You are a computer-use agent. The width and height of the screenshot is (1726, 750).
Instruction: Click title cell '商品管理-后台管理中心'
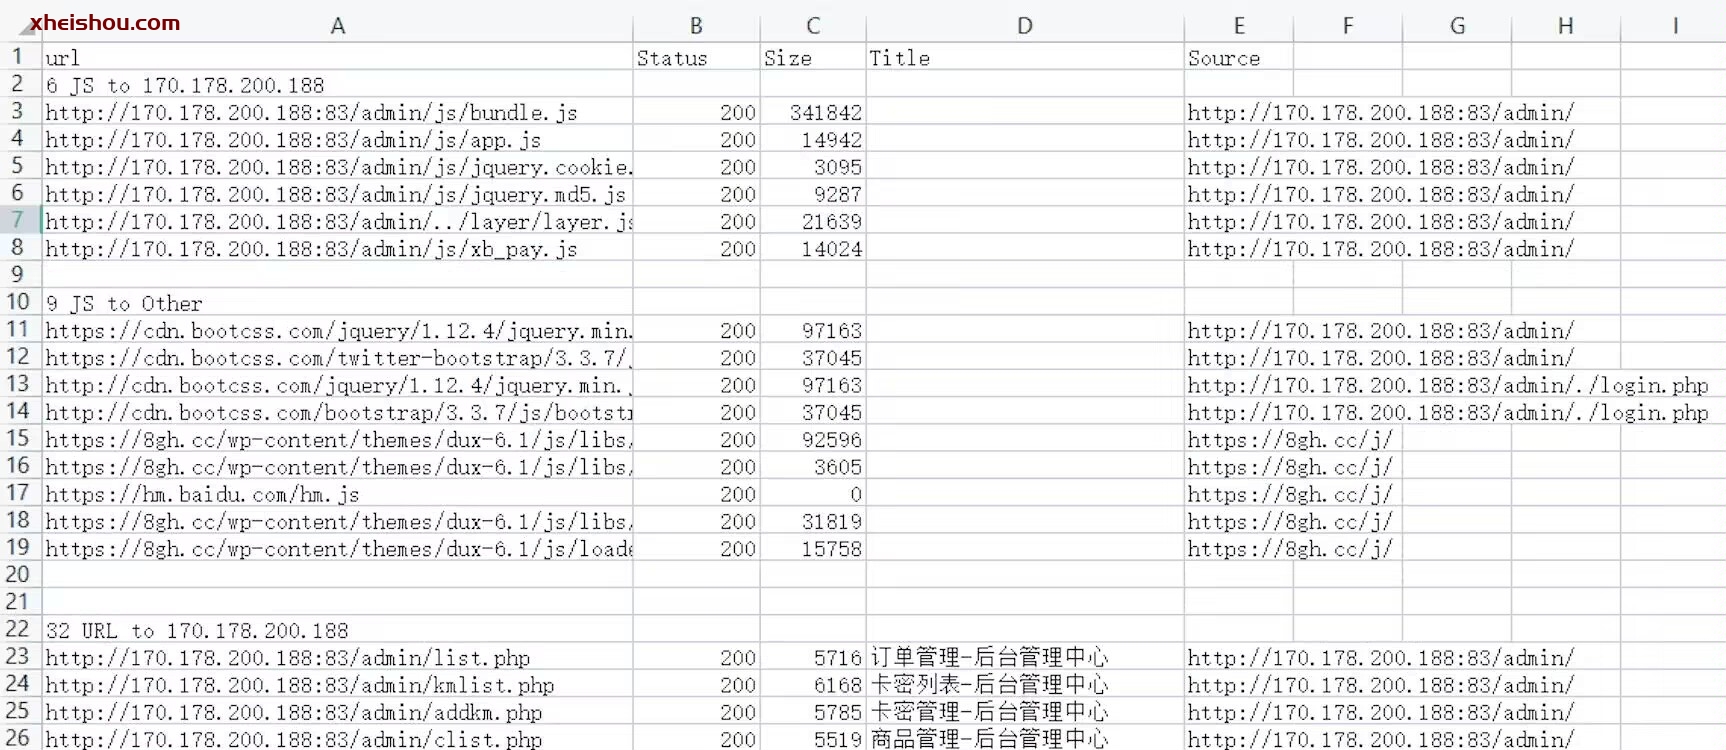point(1025,739)
